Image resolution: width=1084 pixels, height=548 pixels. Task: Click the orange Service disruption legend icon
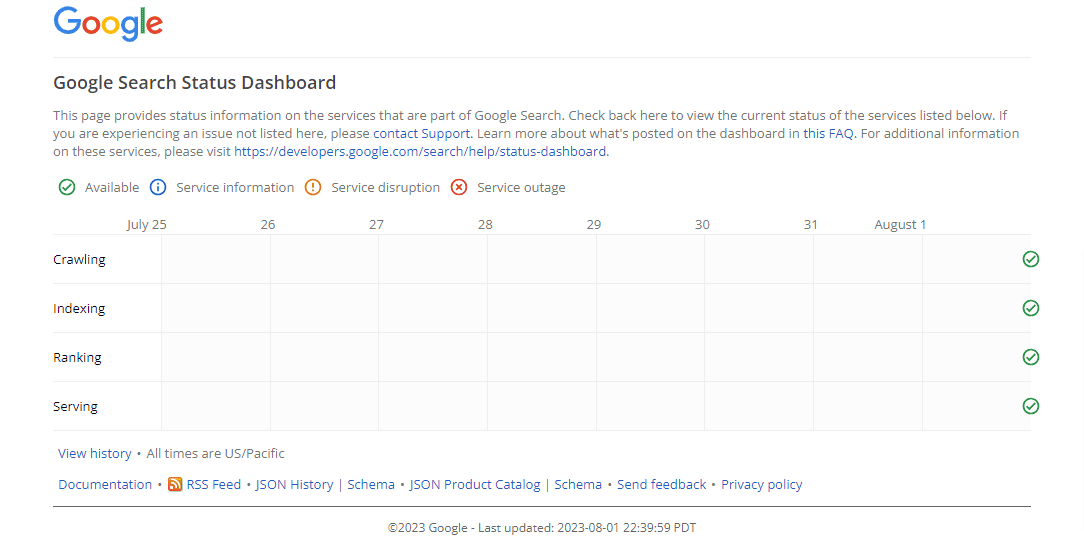313,187
